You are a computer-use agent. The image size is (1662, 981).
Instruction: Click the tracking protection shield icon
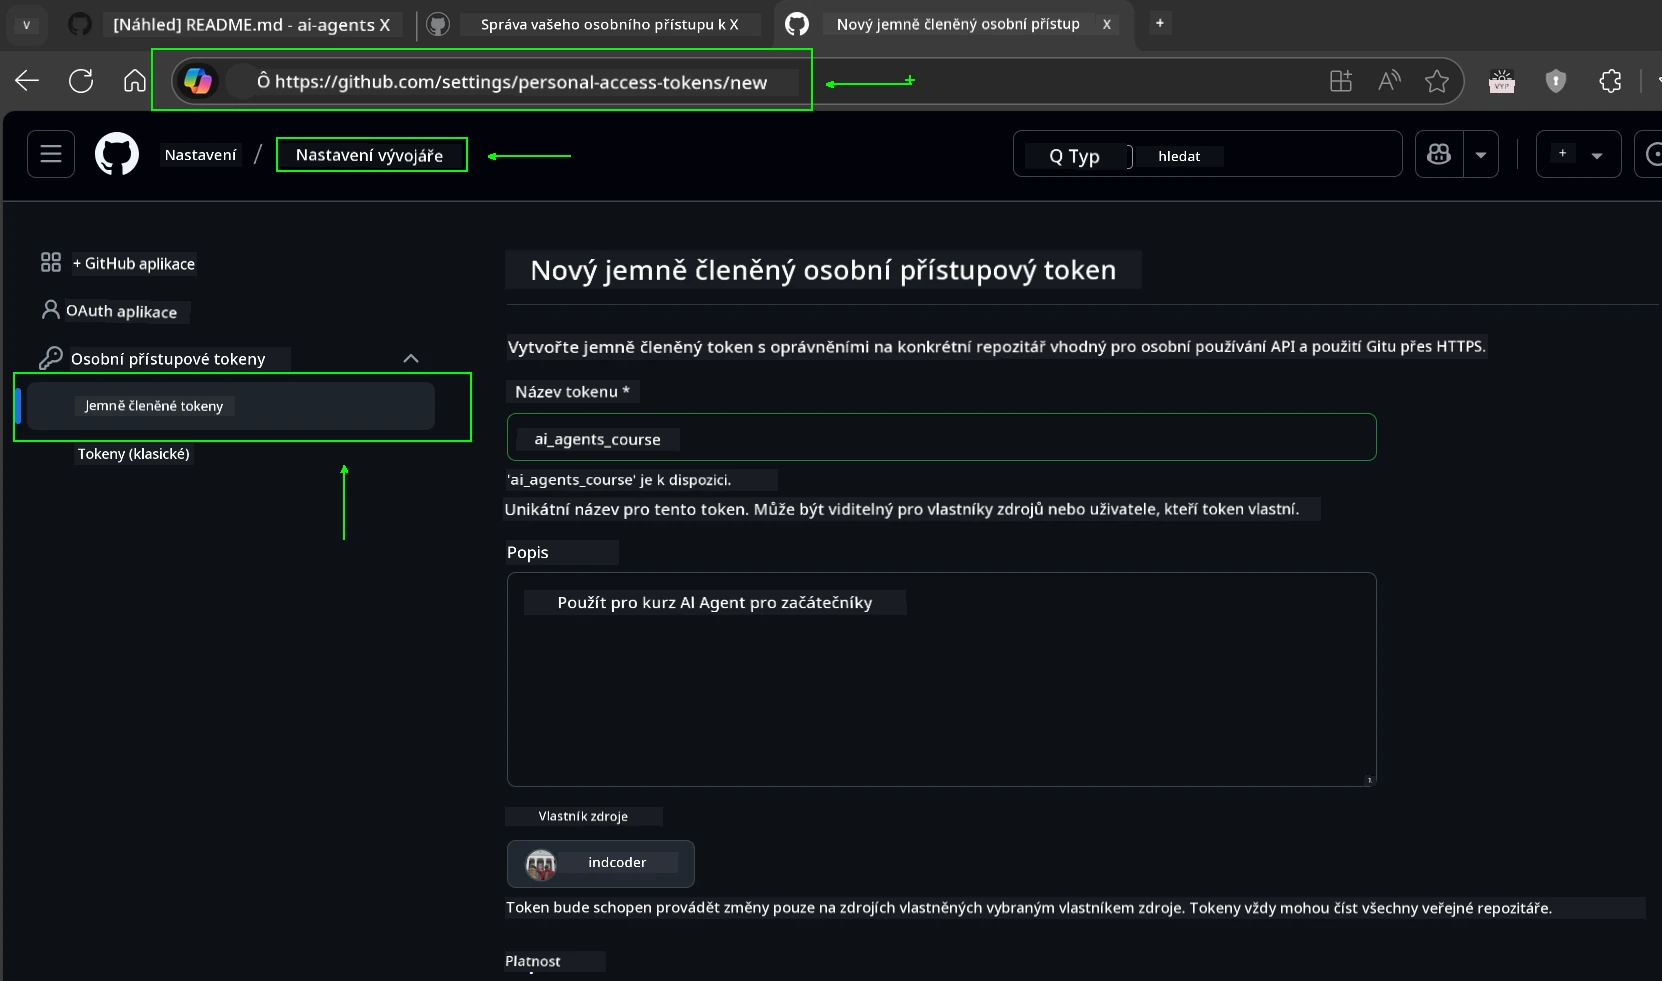(1556, 82)
